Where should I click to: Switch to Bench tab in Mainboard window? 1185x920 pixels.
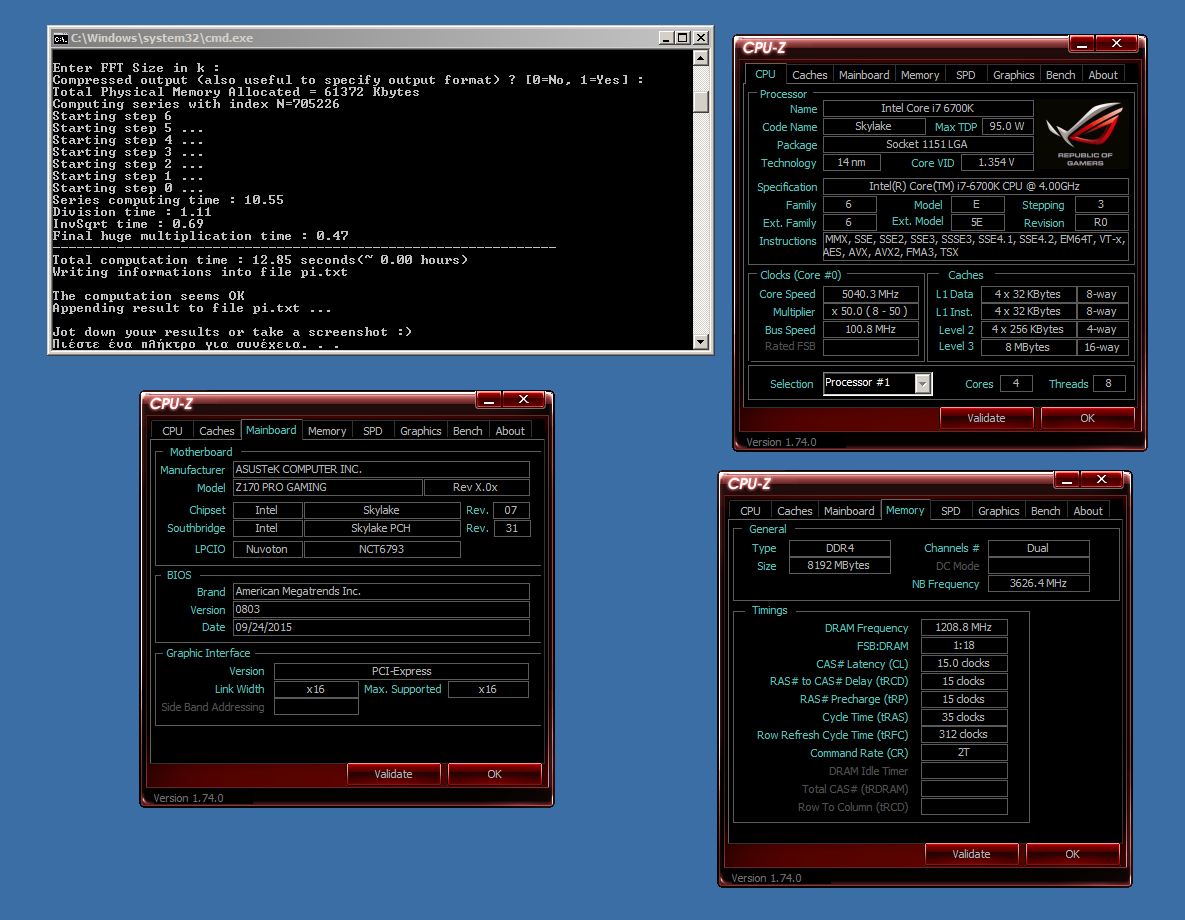pyautogui.click(x=467, y=431)
